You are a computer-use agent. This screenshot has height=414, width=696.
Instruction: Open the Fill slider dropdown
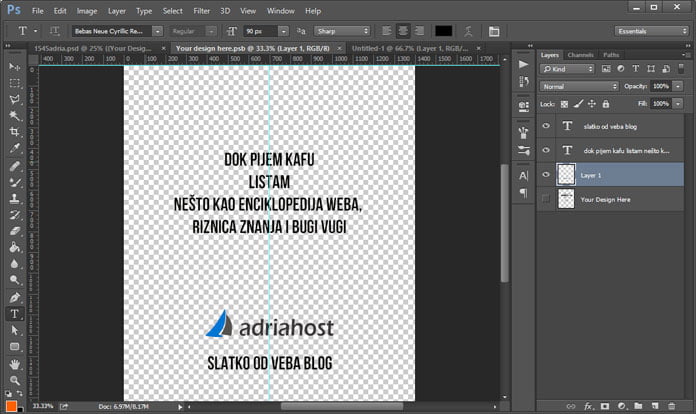[x=677, y=103]
